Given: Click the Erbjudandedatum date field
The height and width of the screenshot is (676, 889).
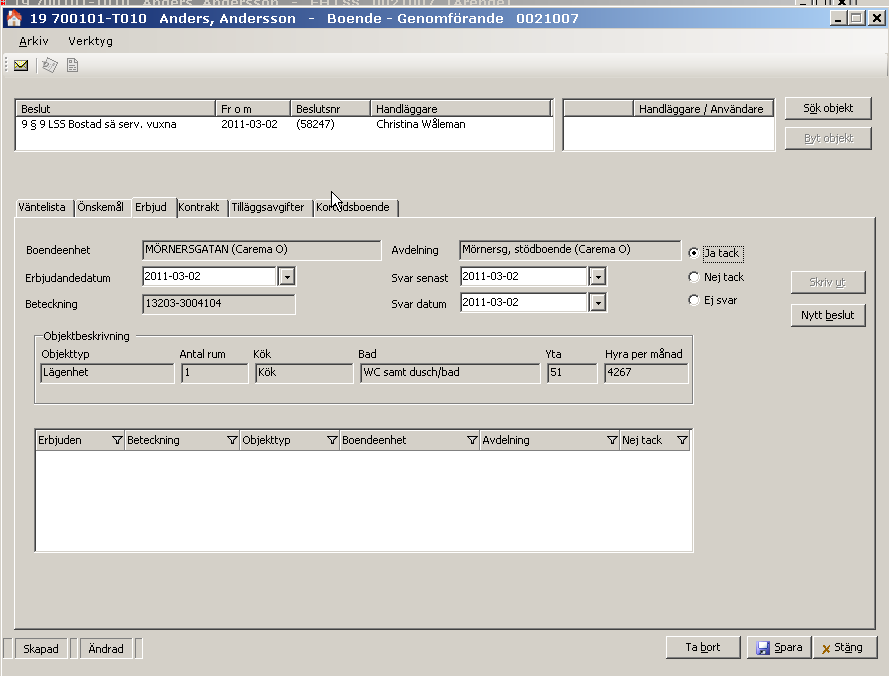Looking at the screenshot, I should click(209, 277).
